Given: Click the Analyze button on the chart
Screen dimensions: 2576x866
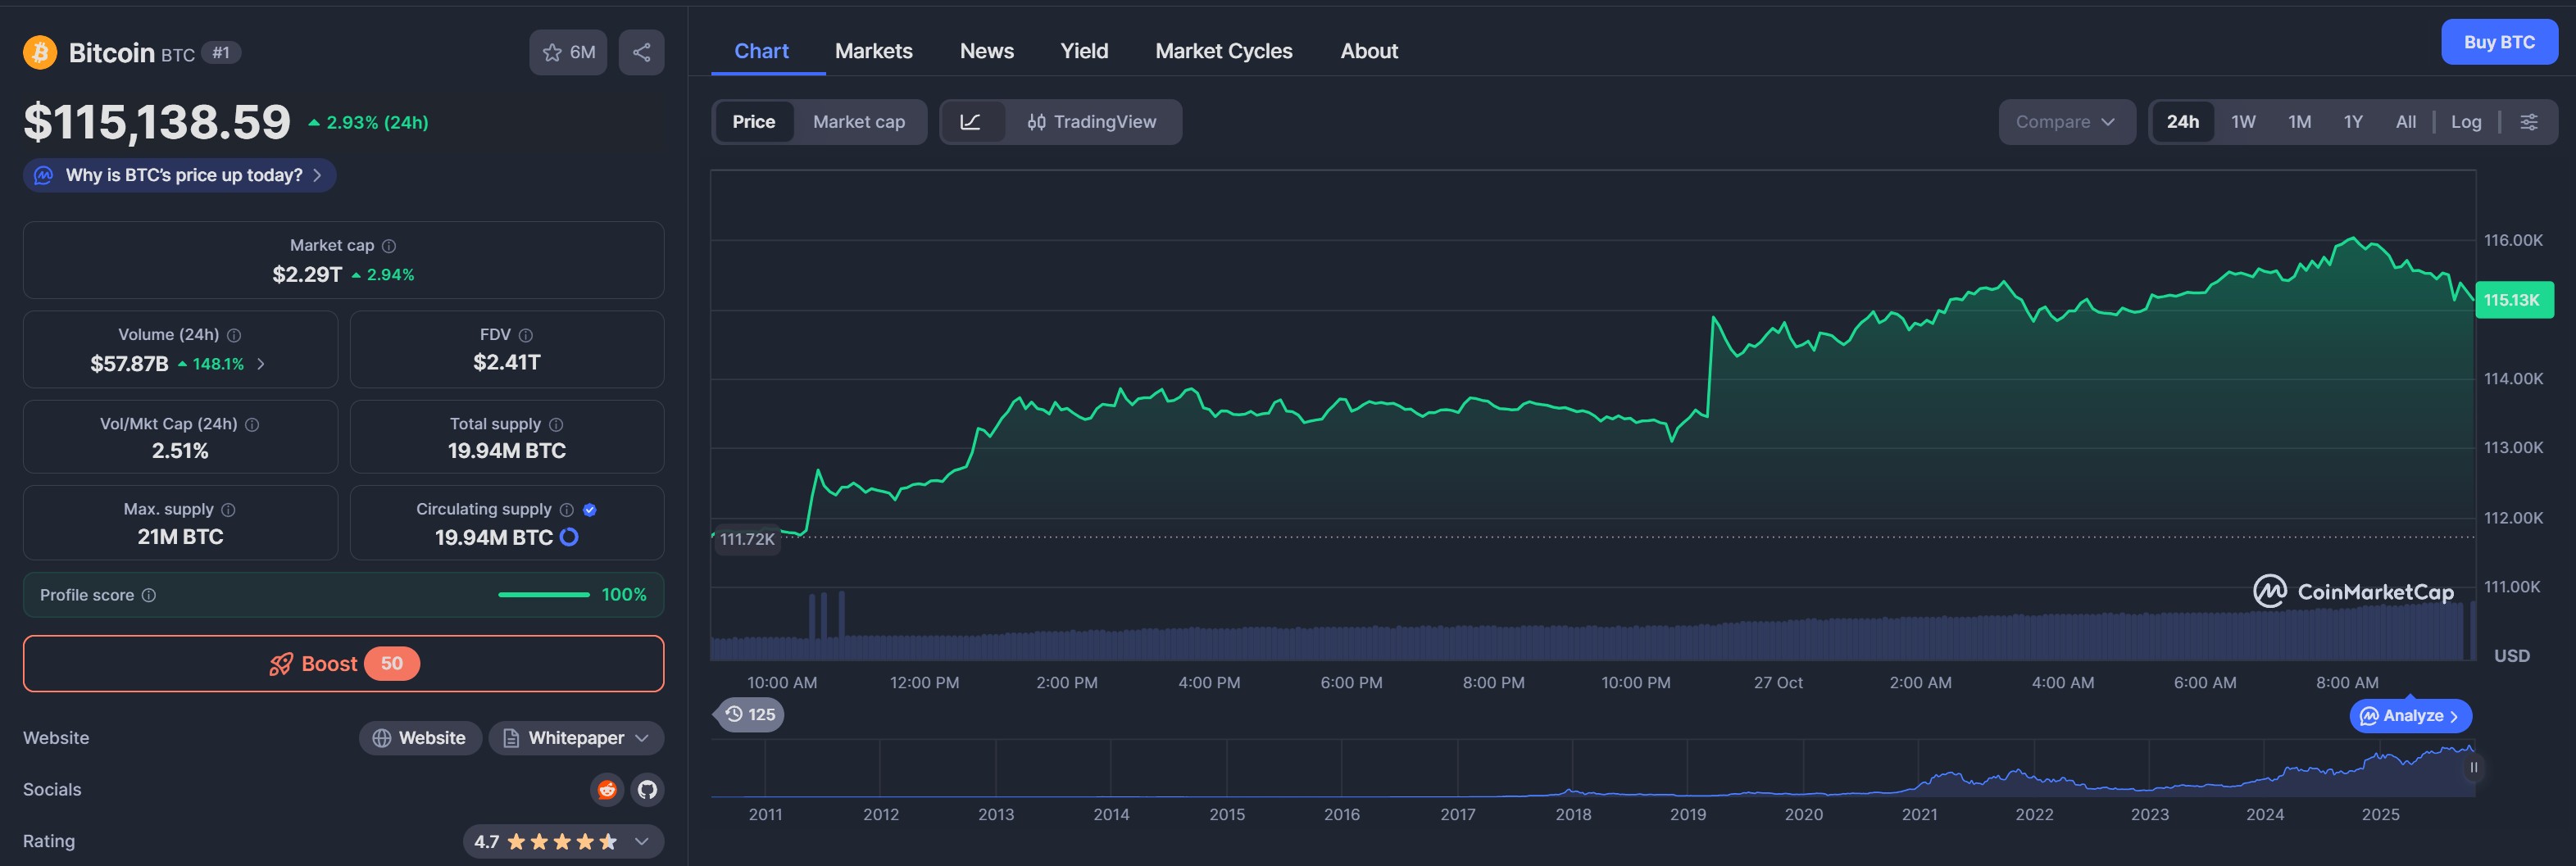Looking at the screenshot, I should click(2410, 715).
